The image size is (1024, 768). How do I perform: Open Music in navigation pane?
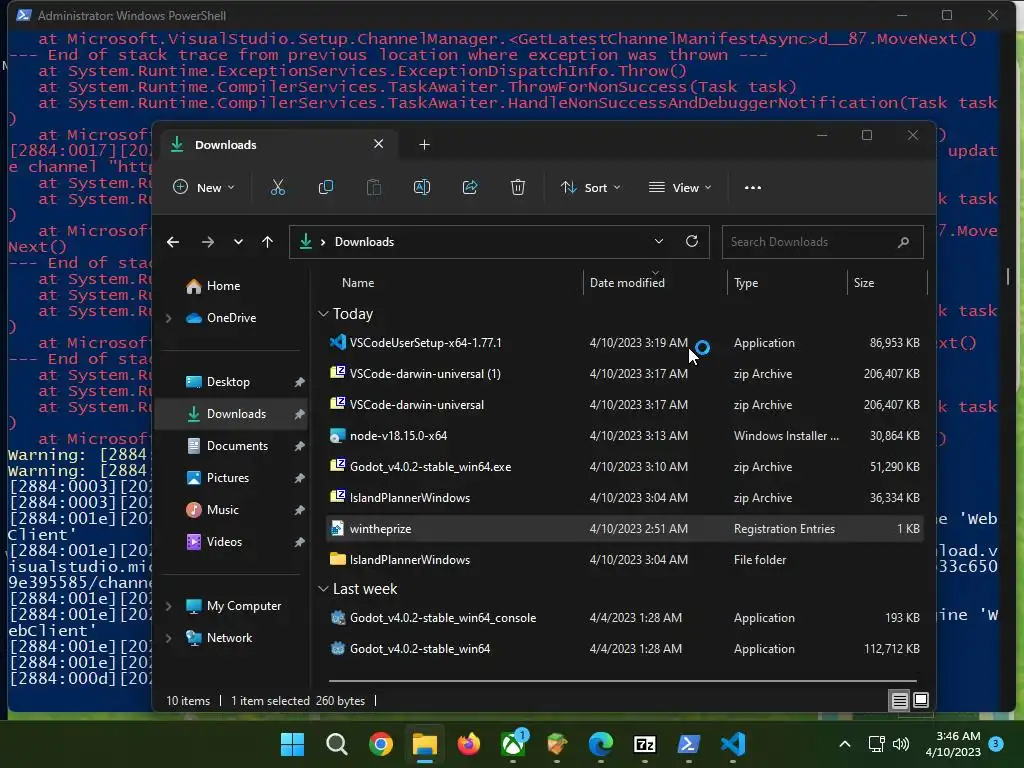(x=222, y=510)
